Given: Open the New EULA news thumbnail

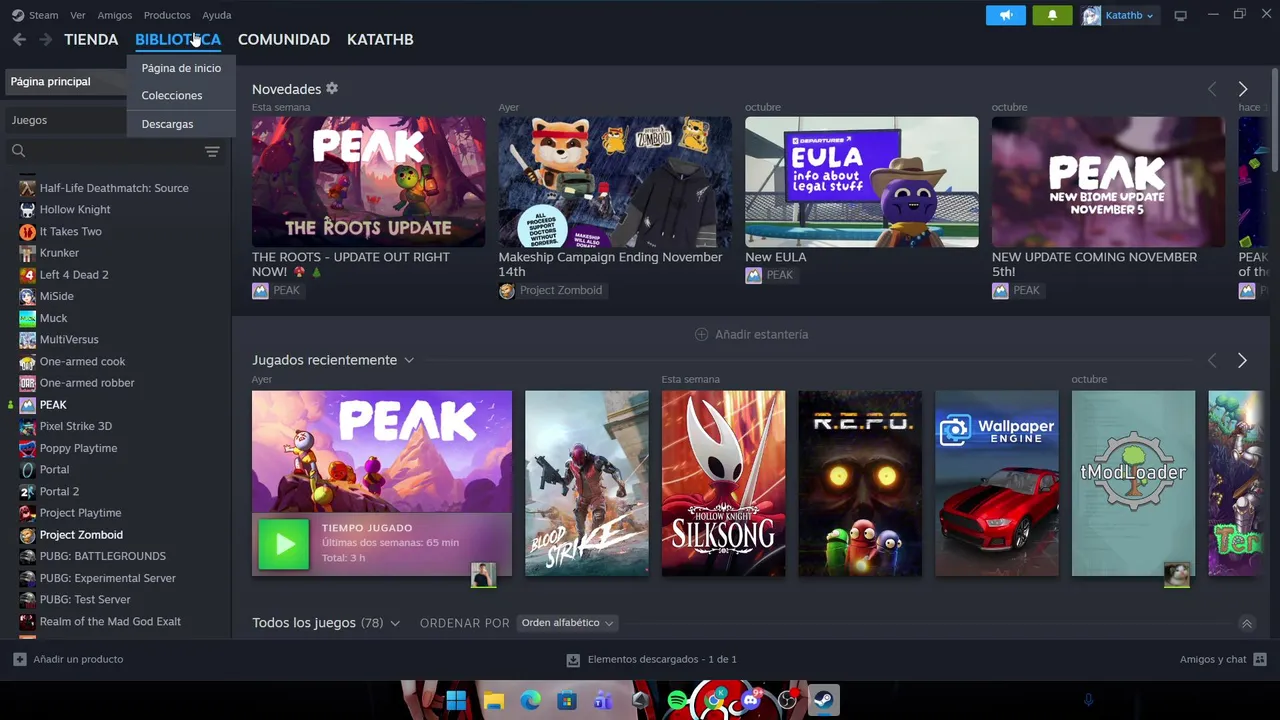Looking at the screenshot, I should point(862,182).
